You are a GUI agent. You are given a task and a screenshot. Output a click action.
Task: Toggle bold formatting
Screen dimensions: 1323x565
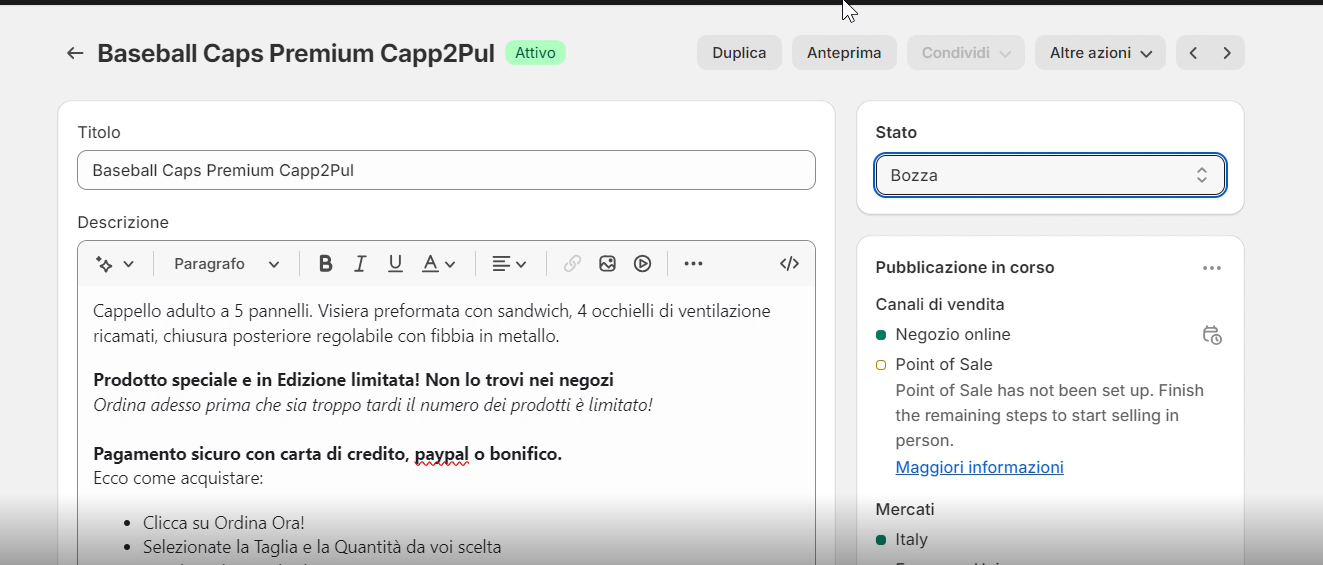point(325,264)
